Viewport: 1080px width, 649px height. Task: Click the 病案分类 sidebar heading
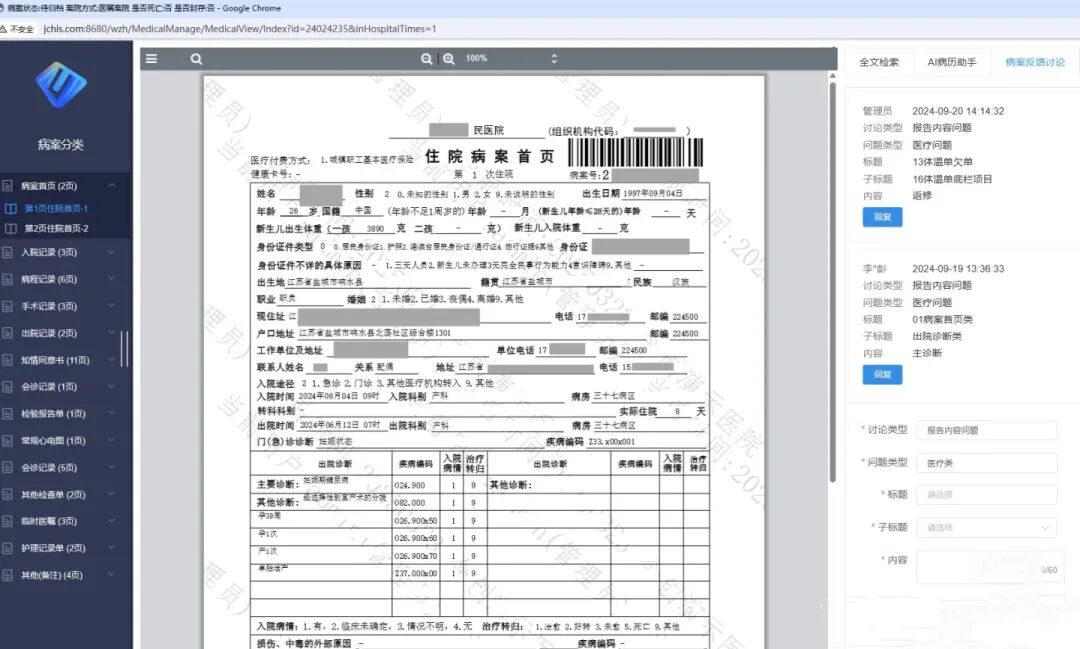(x=61, y=145)
